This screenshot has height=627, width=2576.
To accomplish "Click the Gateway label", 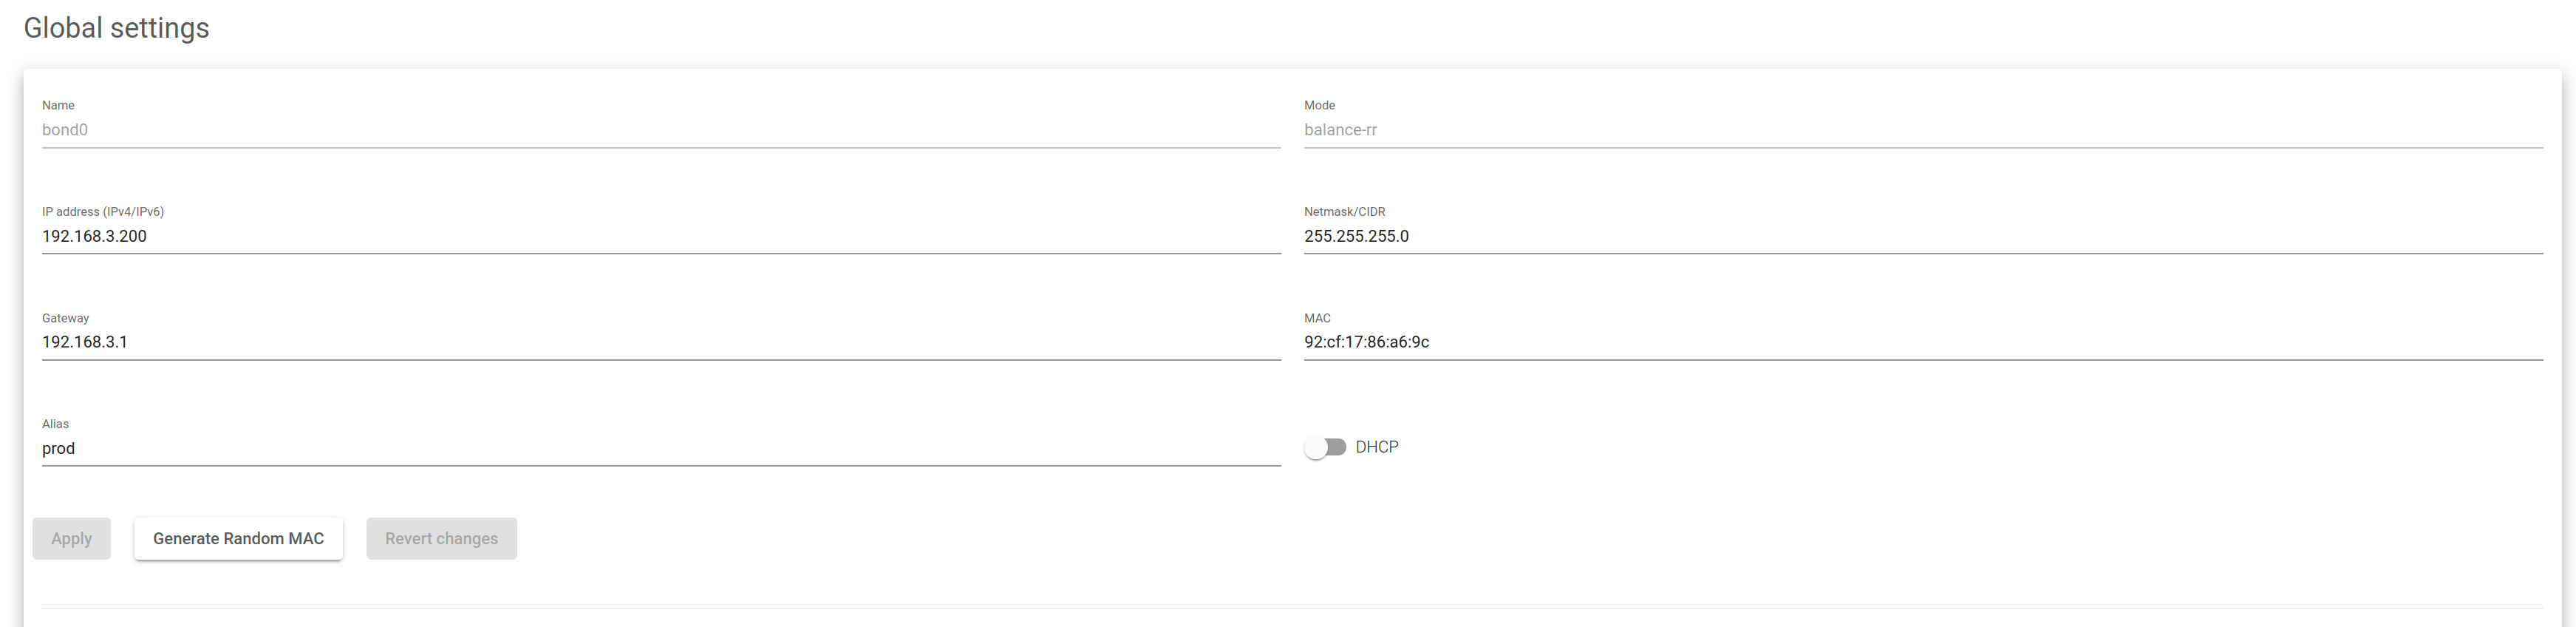I will click(x=65, y=318).
